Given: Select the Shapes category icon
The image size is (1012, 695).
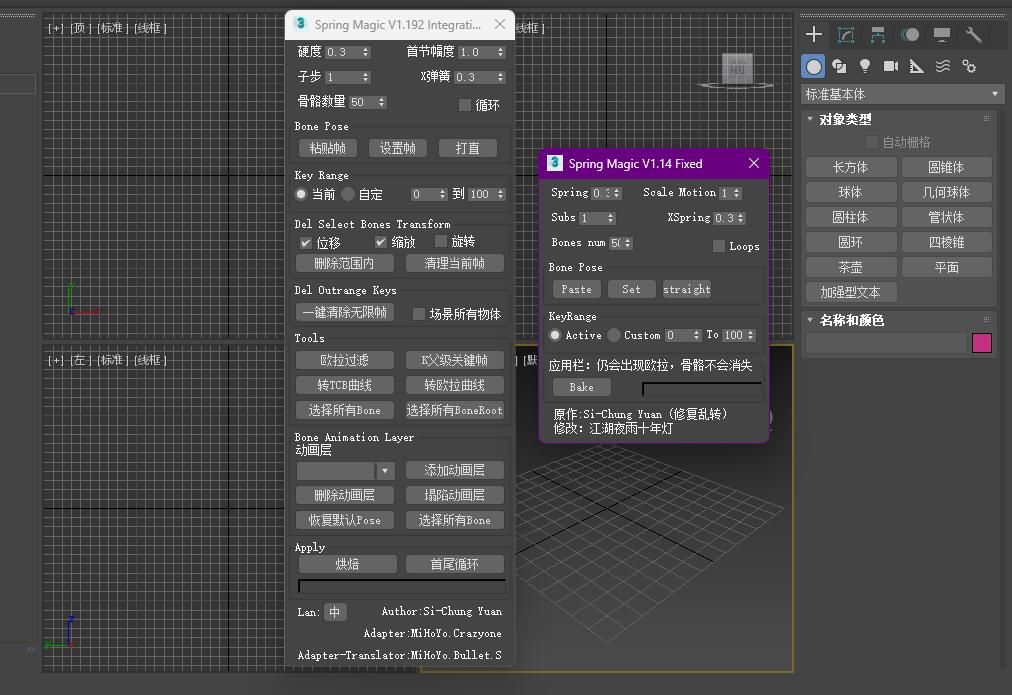Looking at the screenshot, I should pos(839,66).
